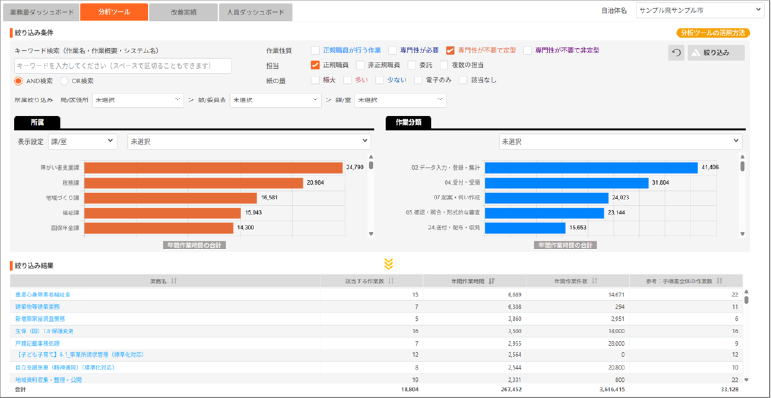This screenshot has width=771, height=398.
Task: Sort by 該当する作業数 column icon
Action: click(x=391, y=280)
